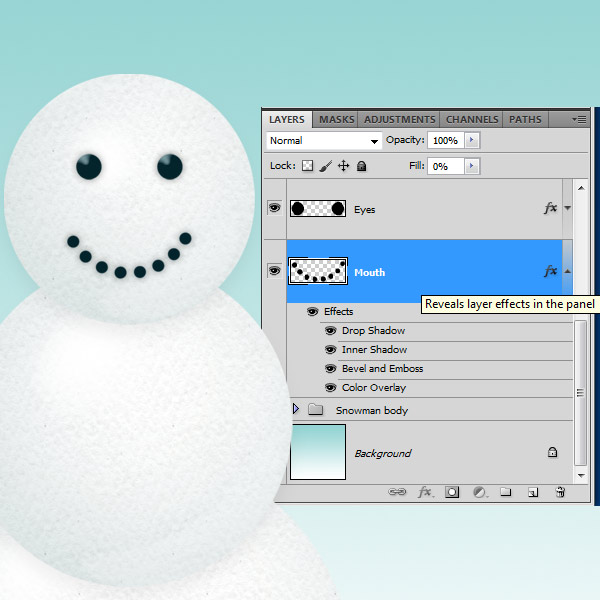
Task: Select the Eyes layer thumbnail
Action: tap(318, 209)
